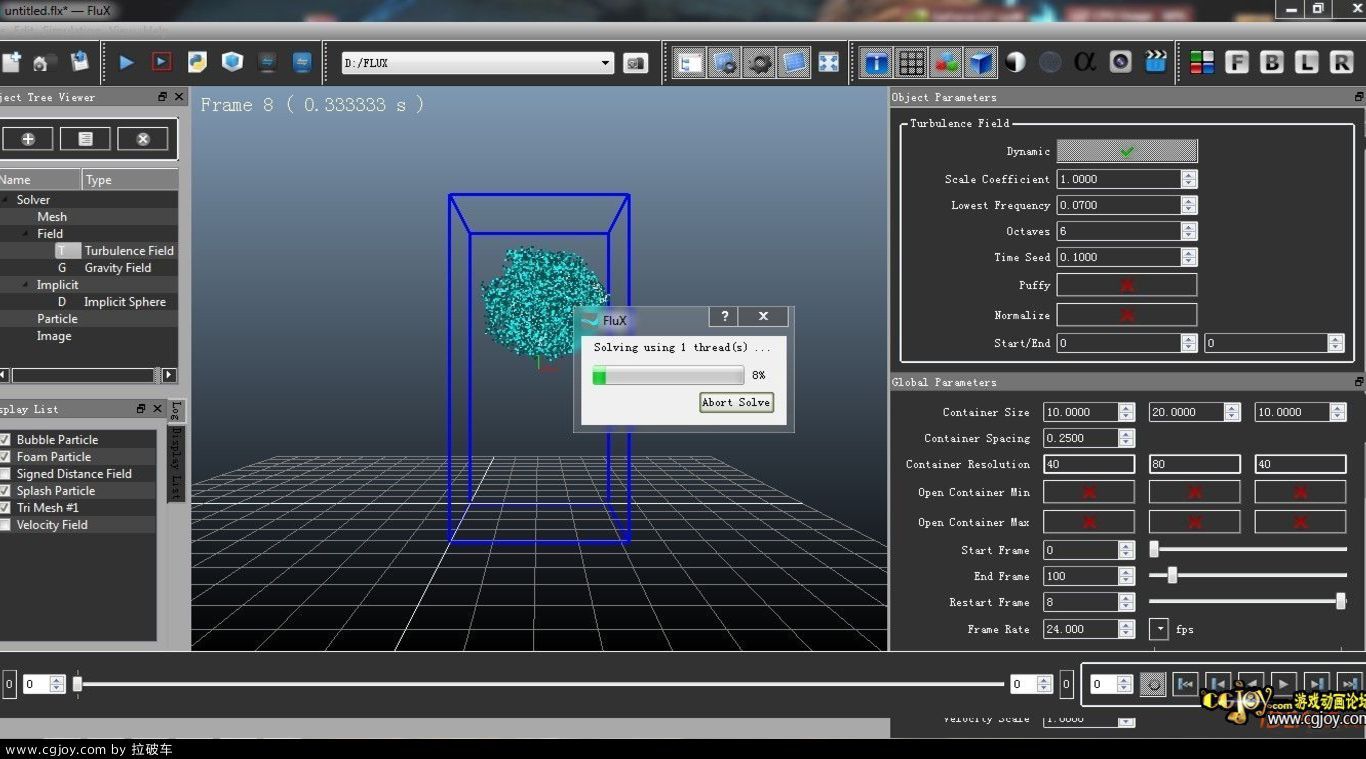Image resolution: width=1366 pixels, height=759 pixels.
Task: Click the red green blue spheres icon
Action: pos(946,63)
